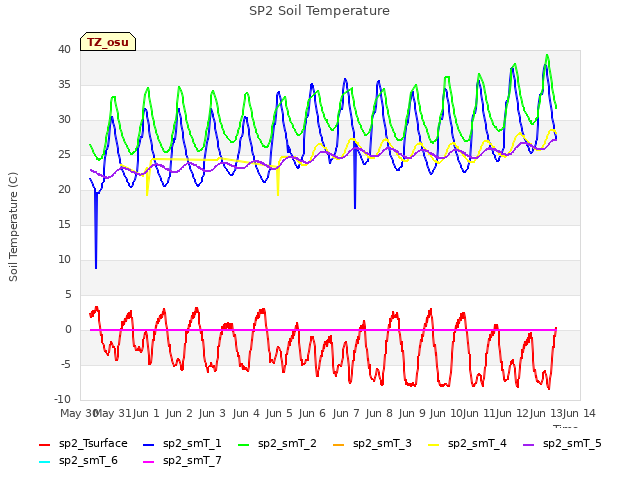
Task: Click the red sp2_Tsurface legend swatch
Action: (44, 445)
